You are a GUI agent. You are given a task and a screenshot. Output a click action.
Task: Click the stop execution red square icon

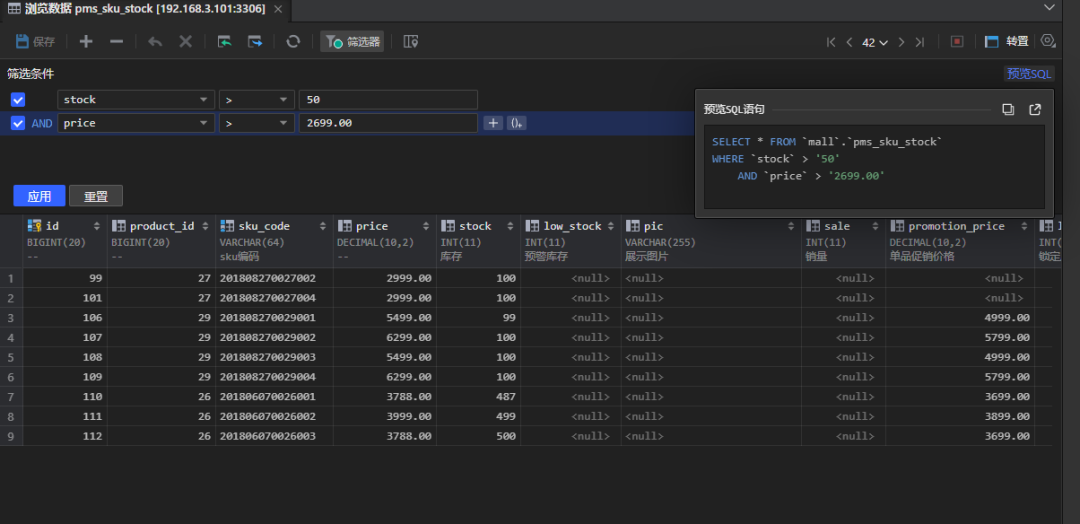pos(957,42)
